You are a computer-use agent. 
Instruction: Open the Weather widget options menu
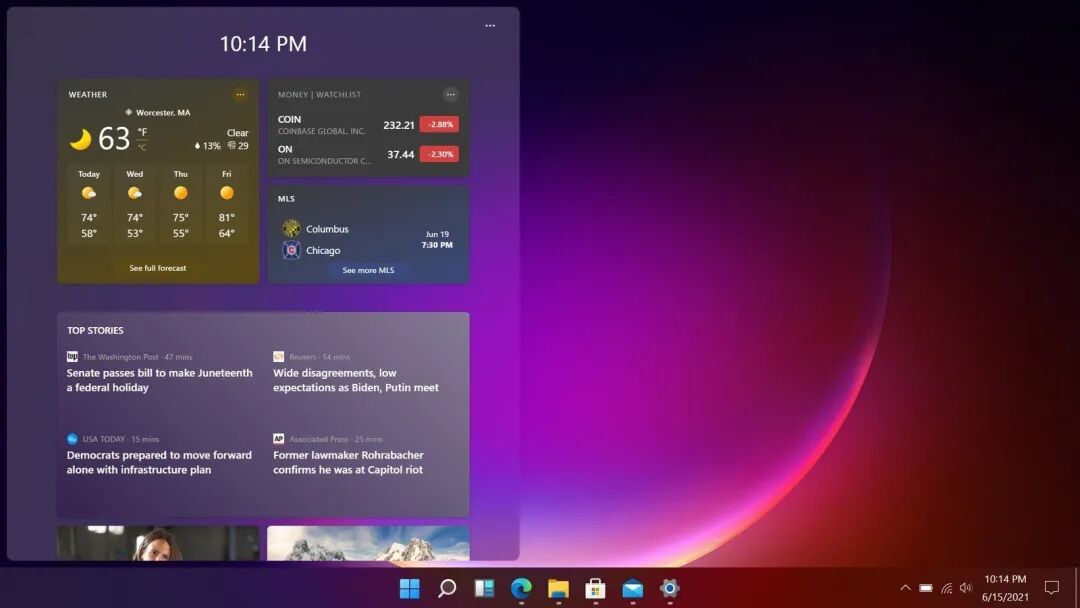tap(240, 94)
